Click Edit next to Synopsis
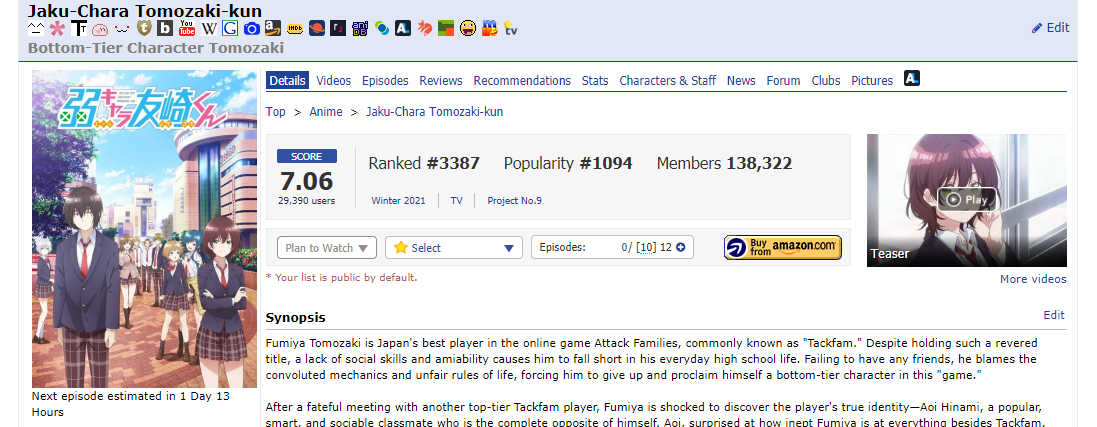The height and width of the screenshot is (427, 1097). 1054,315
